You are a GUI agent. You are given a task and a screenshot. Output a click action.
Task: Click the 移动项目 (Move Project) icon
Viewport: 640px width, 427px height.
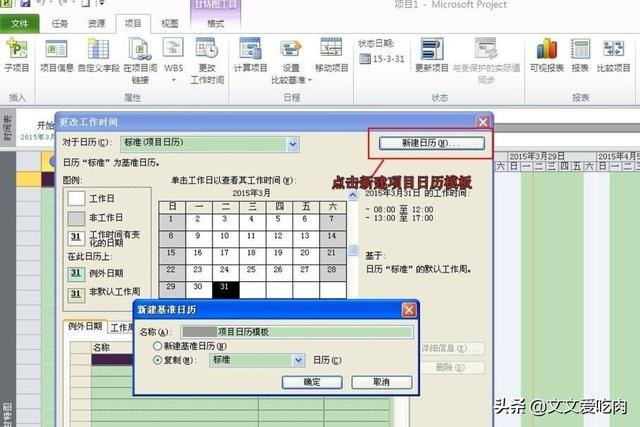(x=331, y=55)
